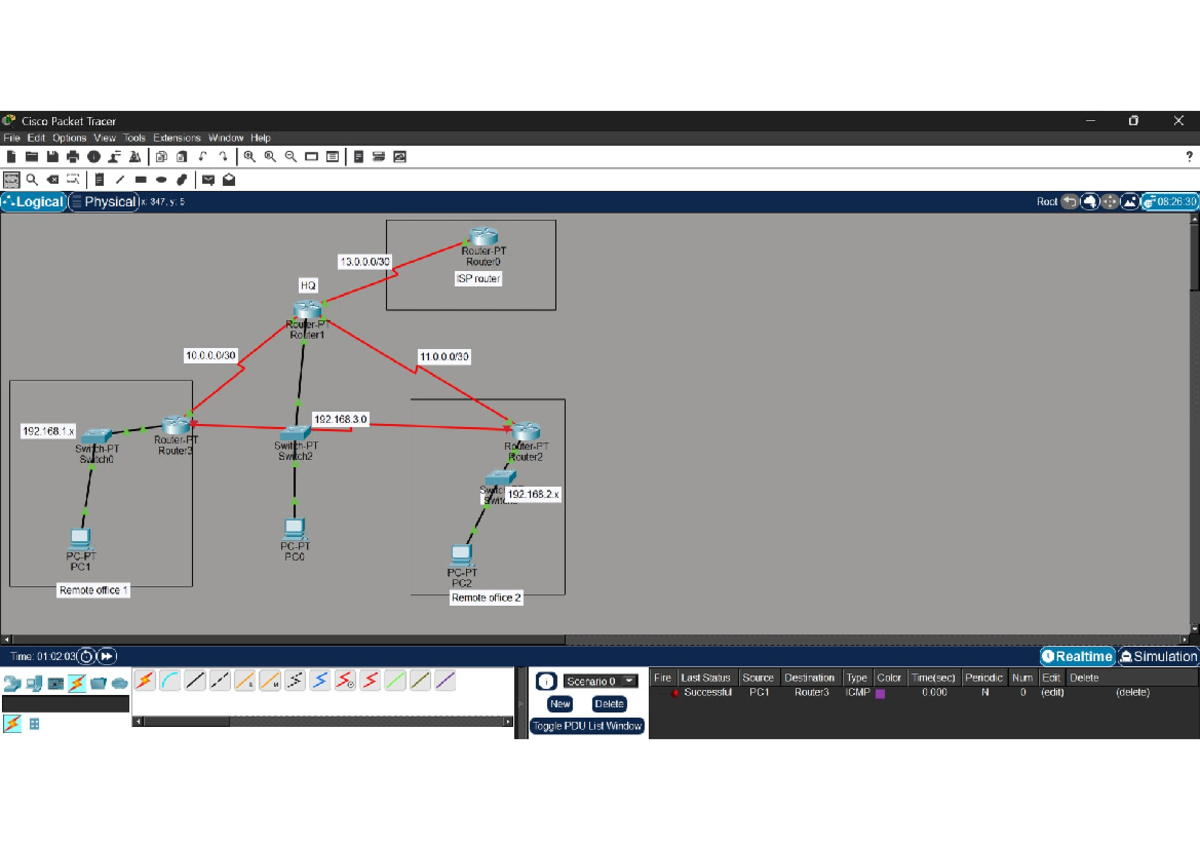Choose the Draw Ellipse tool
Screen dimensions: 1200x848
coord(161,180)
